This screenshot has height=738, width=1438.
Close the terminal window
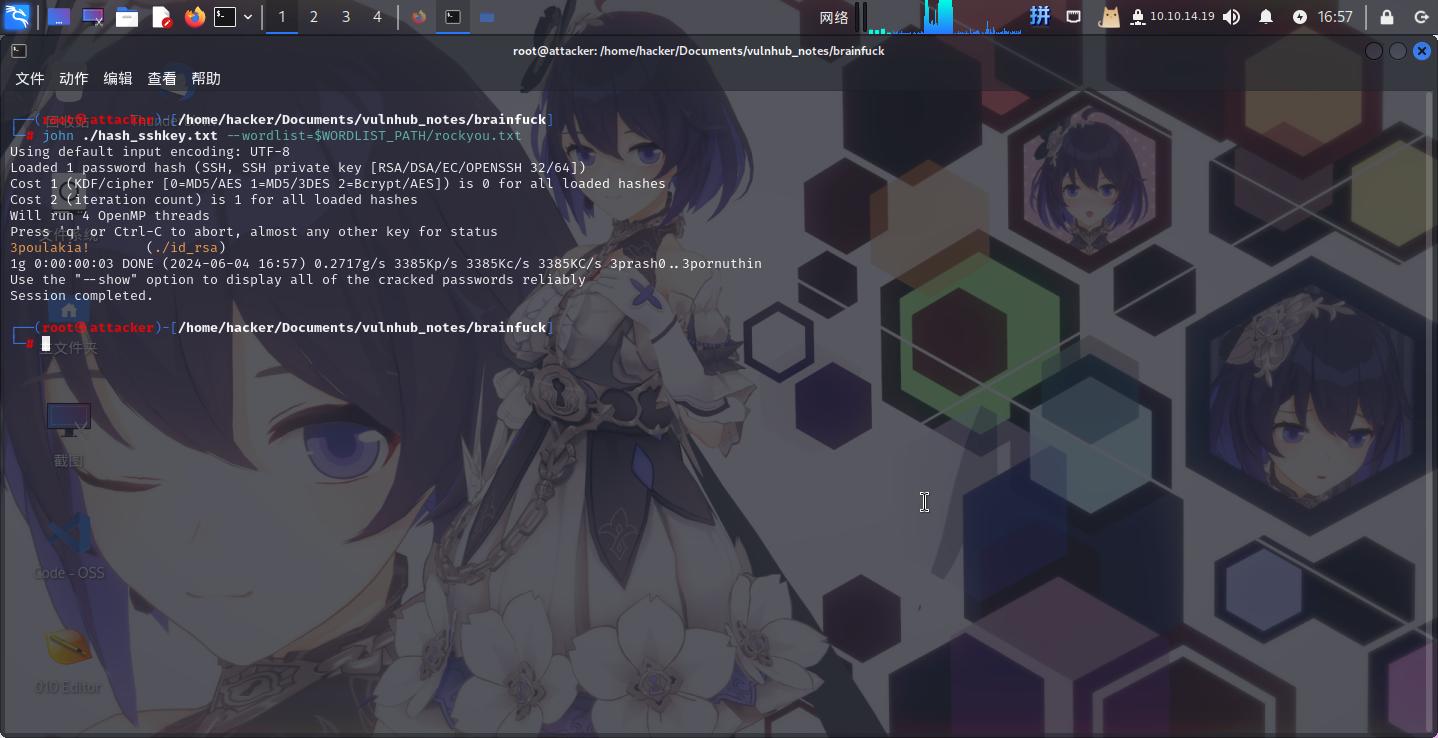pos(1422,51)
